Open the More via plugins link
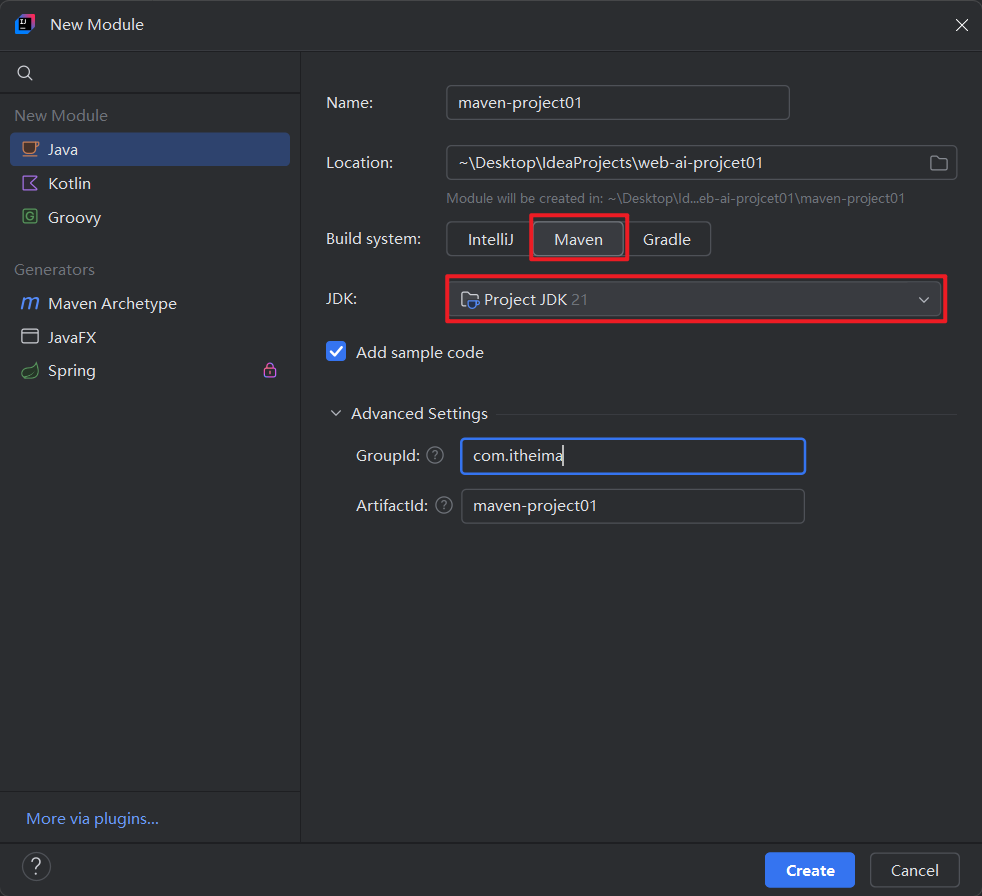The width and height of the screenshot is (982, 896). coord(93,818)
